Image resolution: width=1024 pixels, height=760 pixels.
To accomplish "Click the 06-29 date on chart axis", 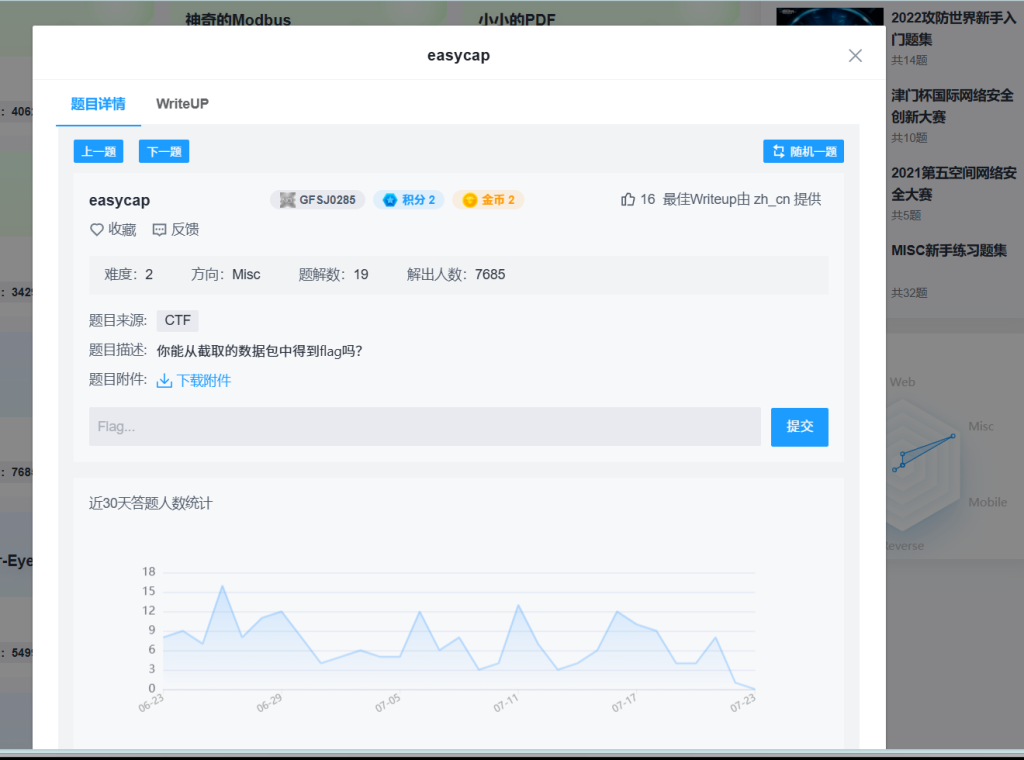I will tap(269, 703).
